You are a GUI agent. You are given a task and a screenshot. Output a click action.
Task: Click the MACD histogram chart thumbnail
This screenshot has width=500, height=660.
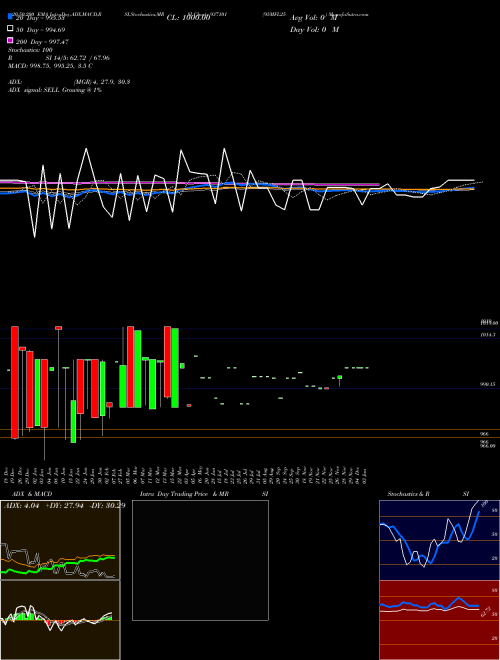(60, 620)
